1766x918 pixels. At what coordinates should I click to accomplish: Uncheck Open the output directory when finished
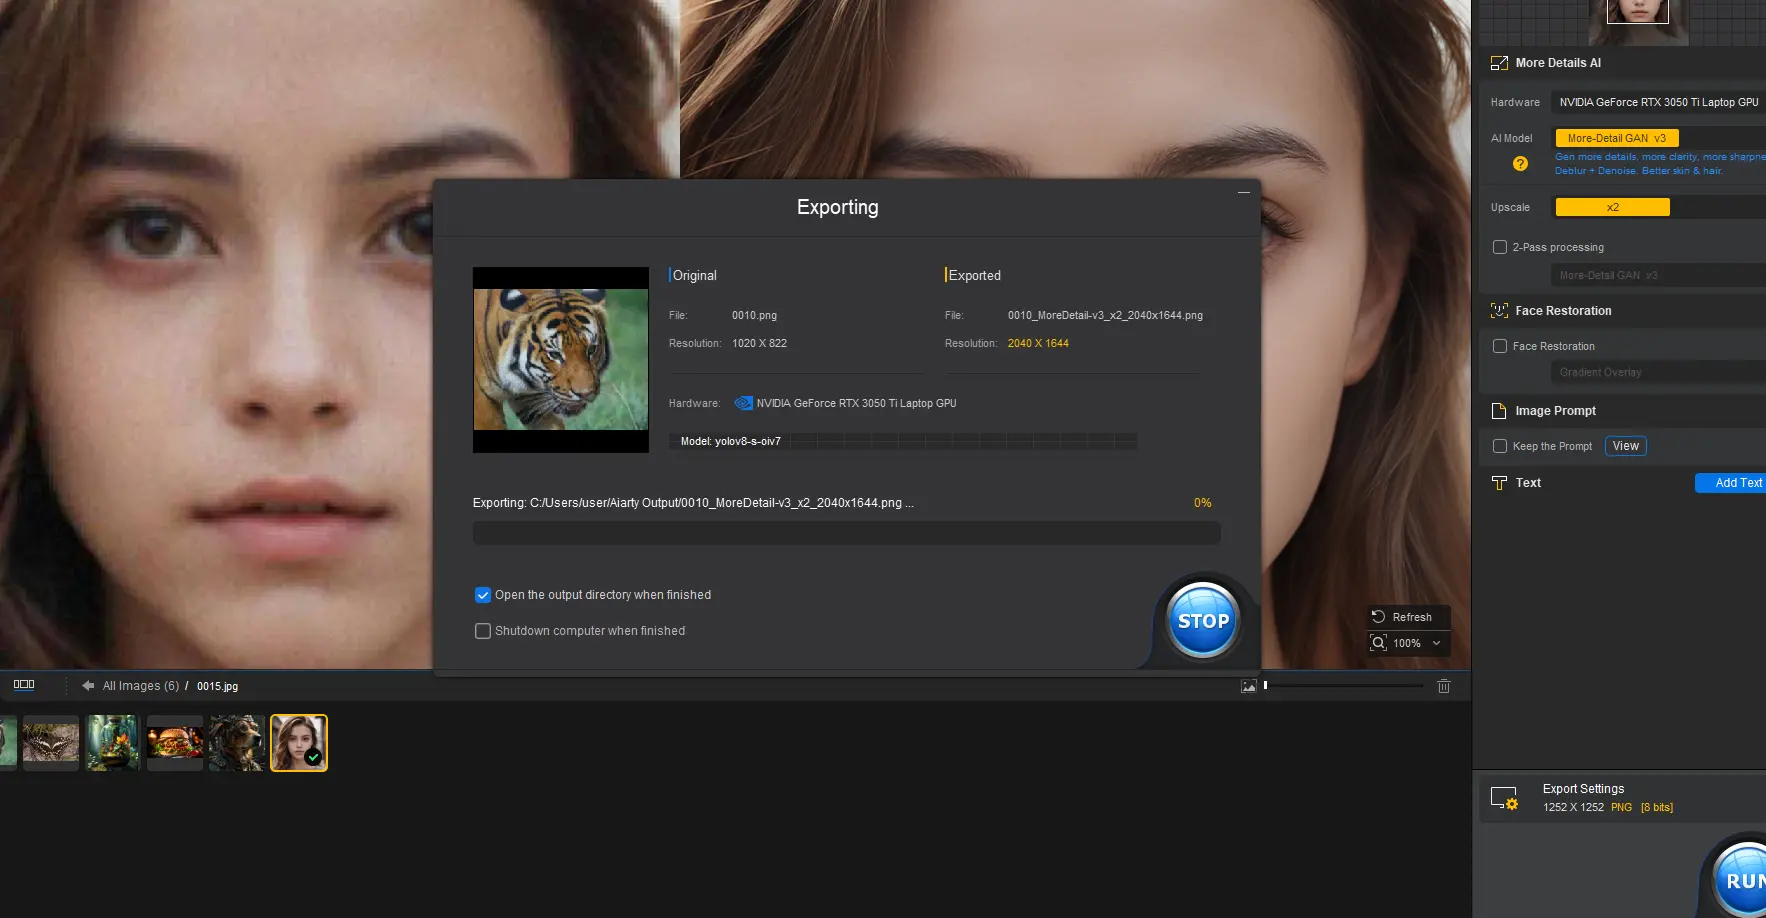click(x=483, y=595)
